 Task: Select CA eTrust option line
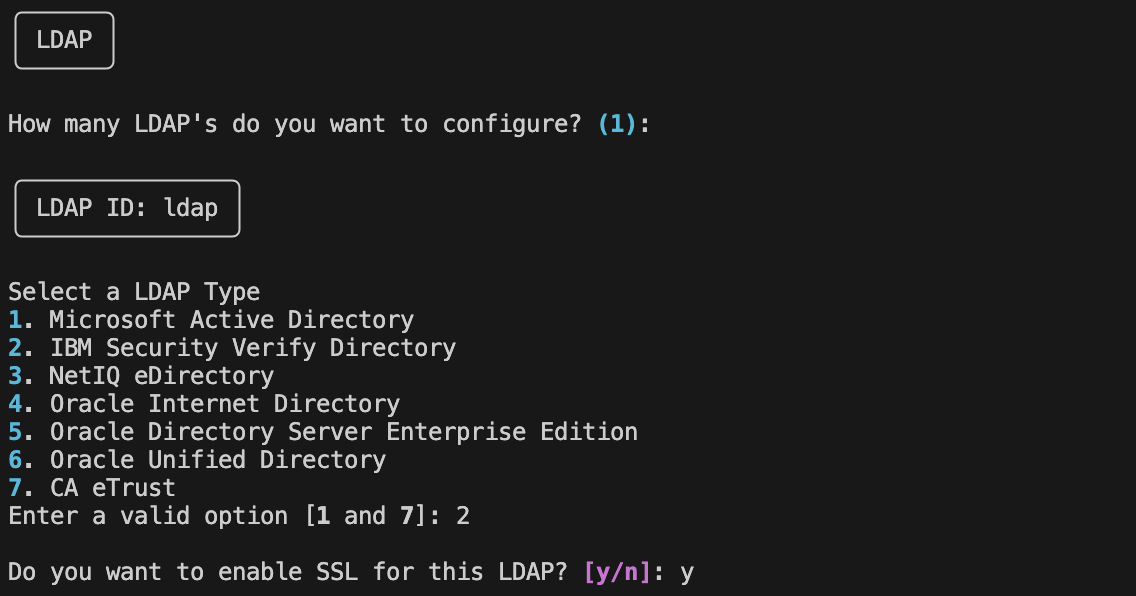pos(92,488)
